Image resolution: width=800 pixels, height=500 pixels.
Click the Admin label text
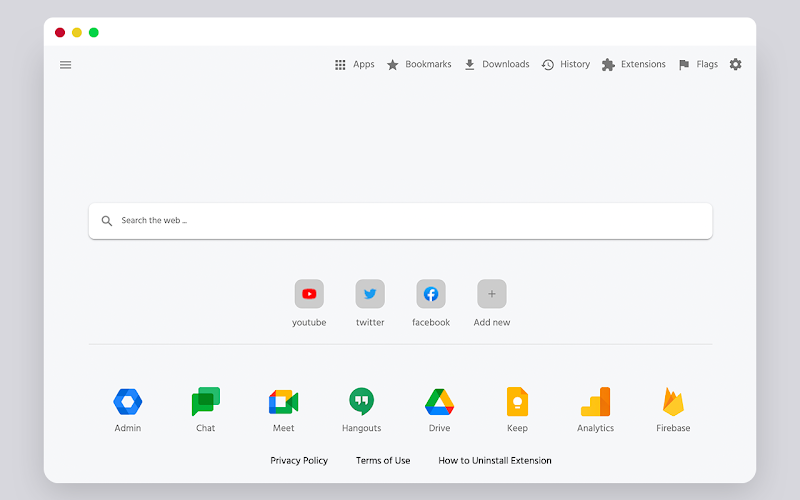[x=128, y=428]
